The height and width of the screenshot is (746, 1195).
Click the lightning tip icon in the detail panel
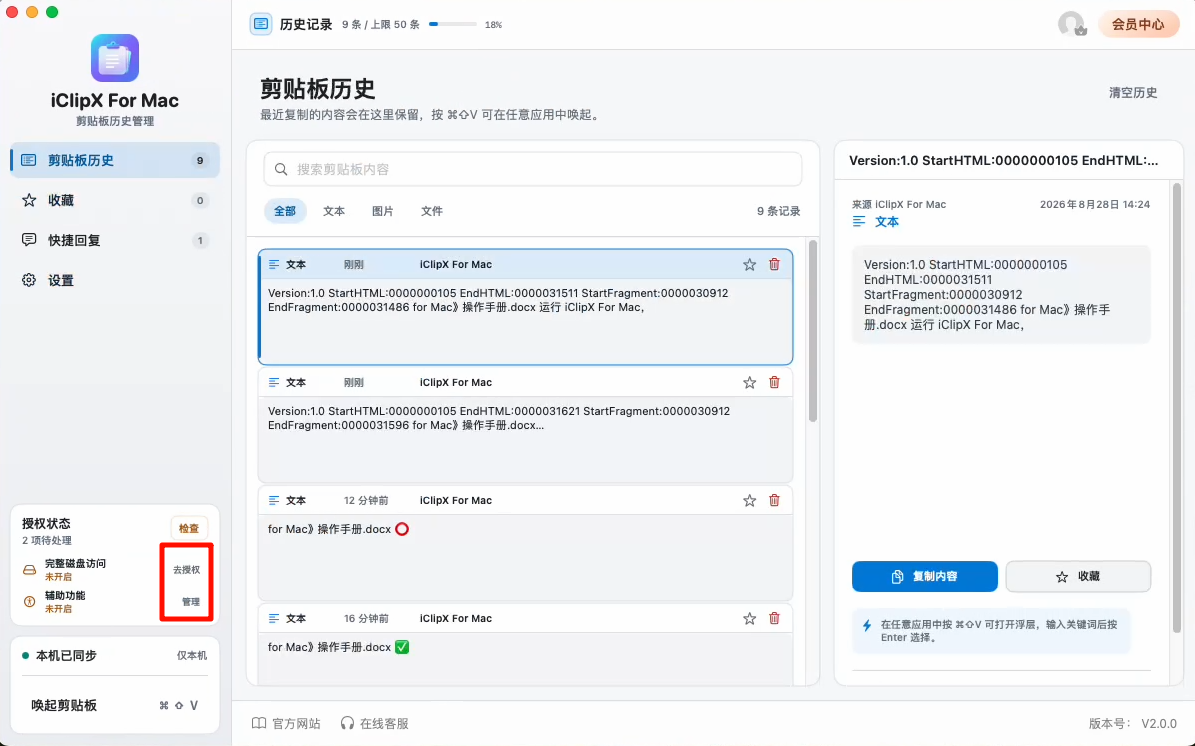click(867, 626)
